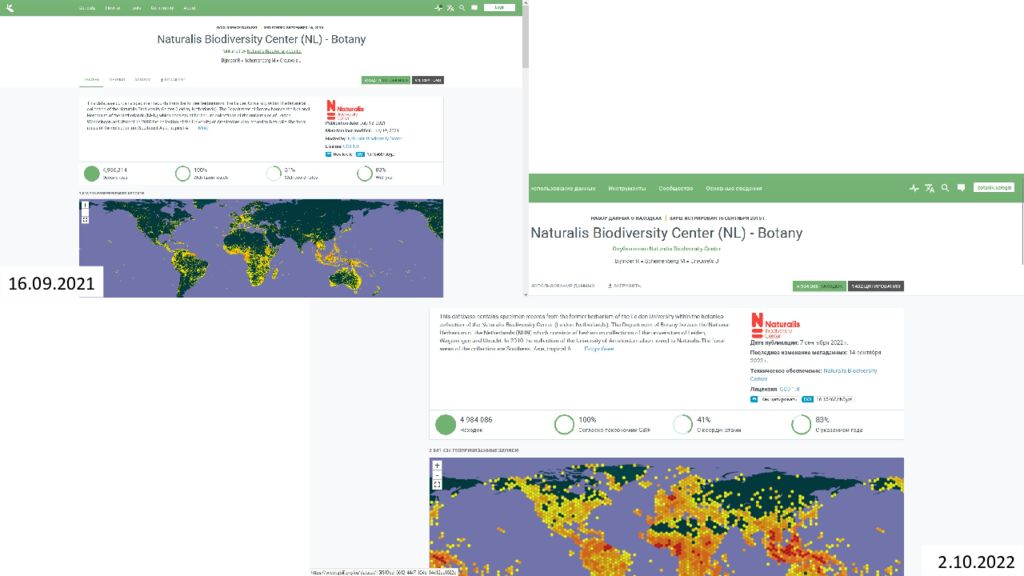The height and width of the screenshot is (576, 1024).
Task: Follow publisher link under English page title
Action: (274, 51)
